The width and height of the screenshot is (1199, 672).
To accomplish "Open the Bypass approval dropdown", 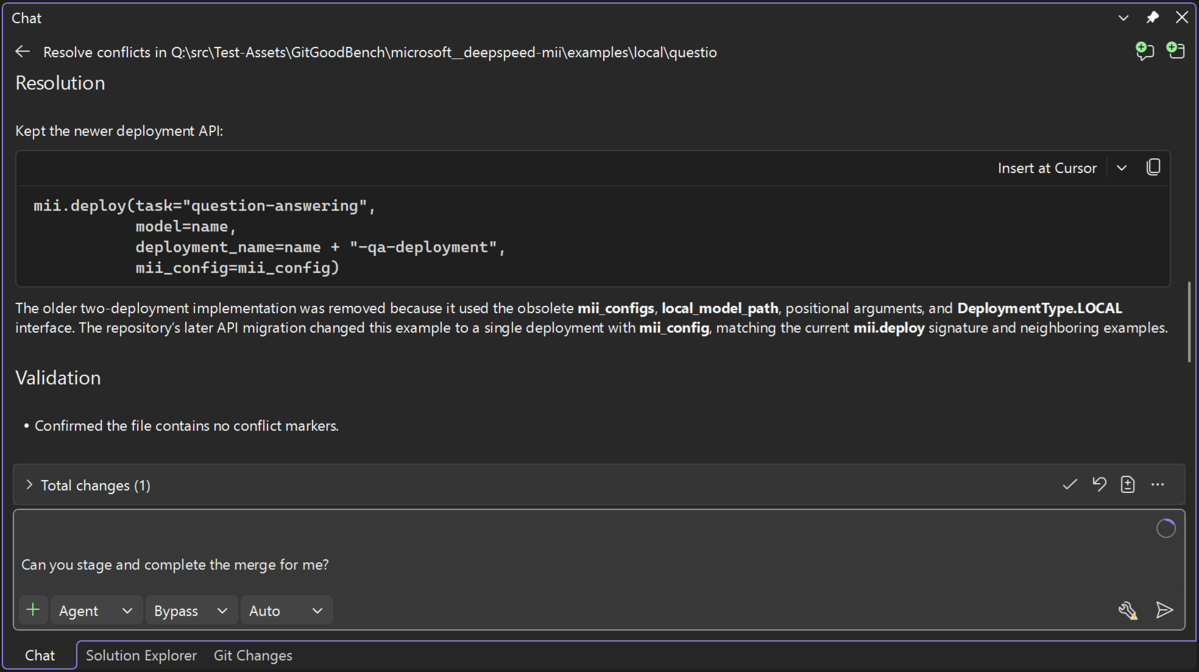I will pos(190,610).
